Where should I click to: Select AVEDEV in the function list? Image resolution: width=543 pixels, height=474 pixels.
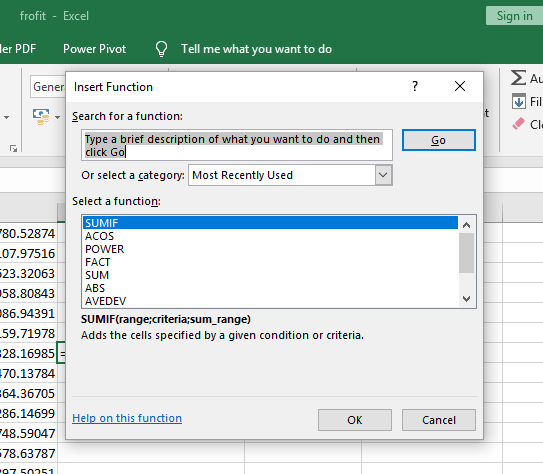pyautogui.click(x=270, y=301)
